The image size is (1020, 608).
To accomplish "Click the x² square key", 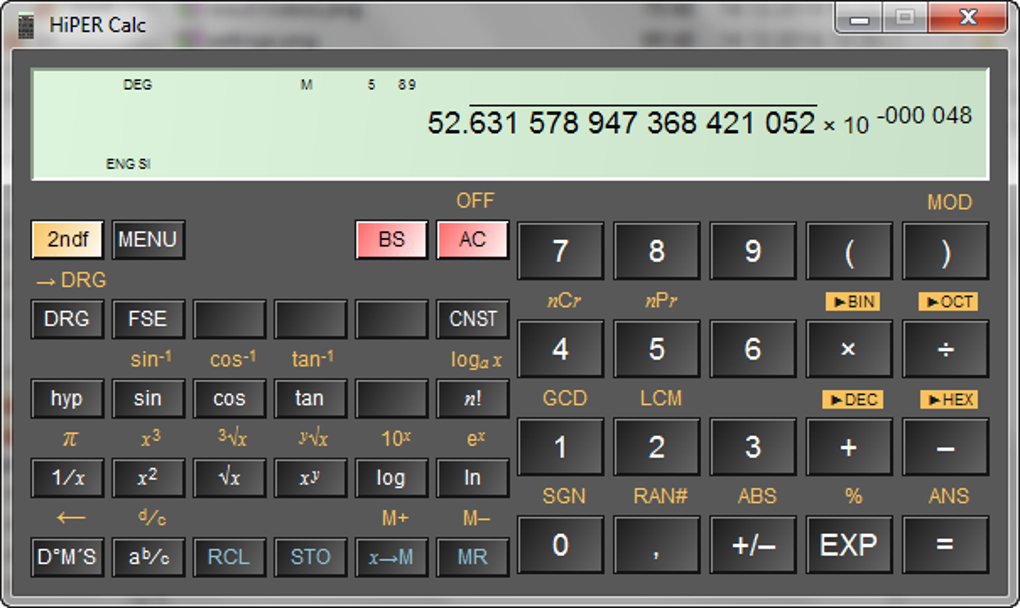I will 148,478.
